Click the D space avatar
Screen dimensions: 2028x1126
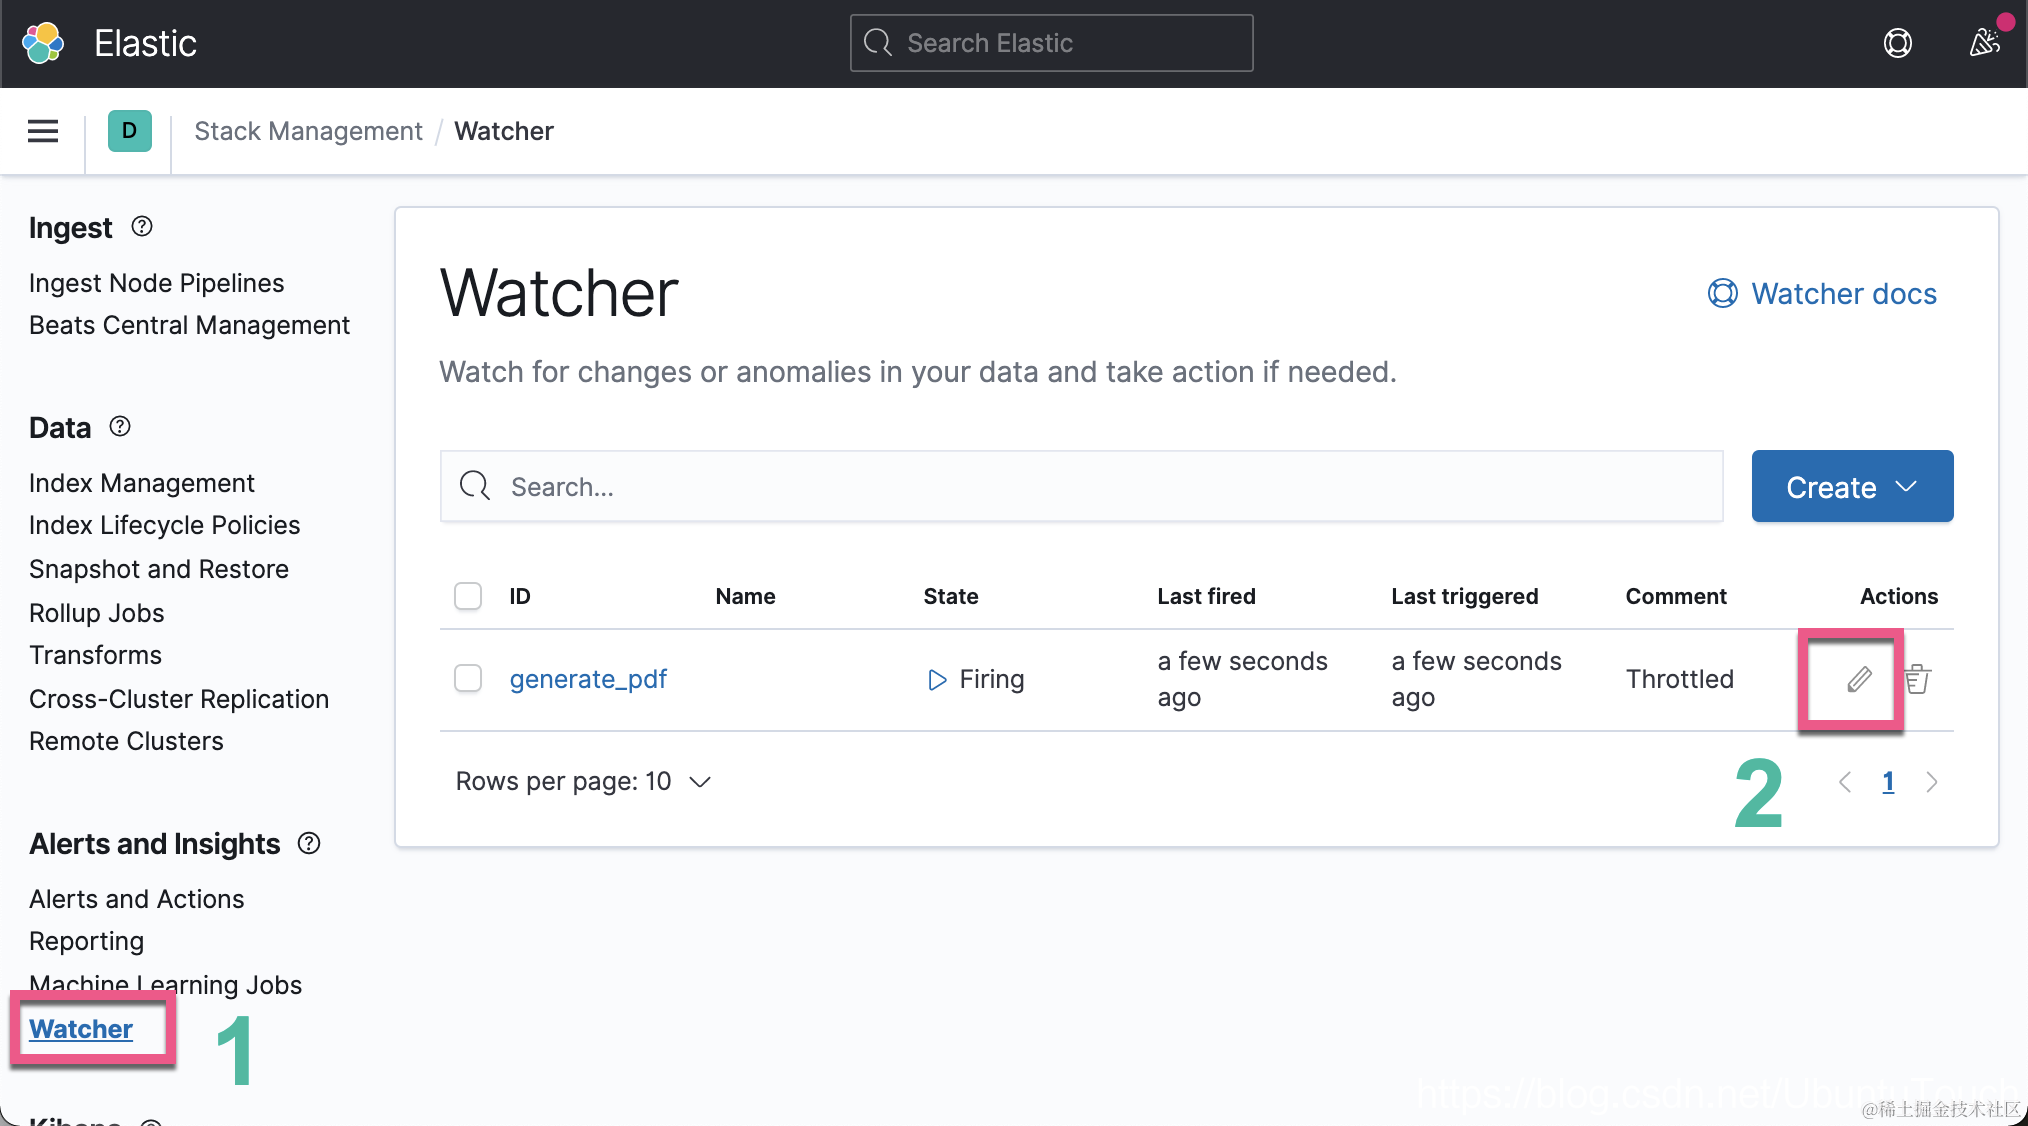[129, 131]
